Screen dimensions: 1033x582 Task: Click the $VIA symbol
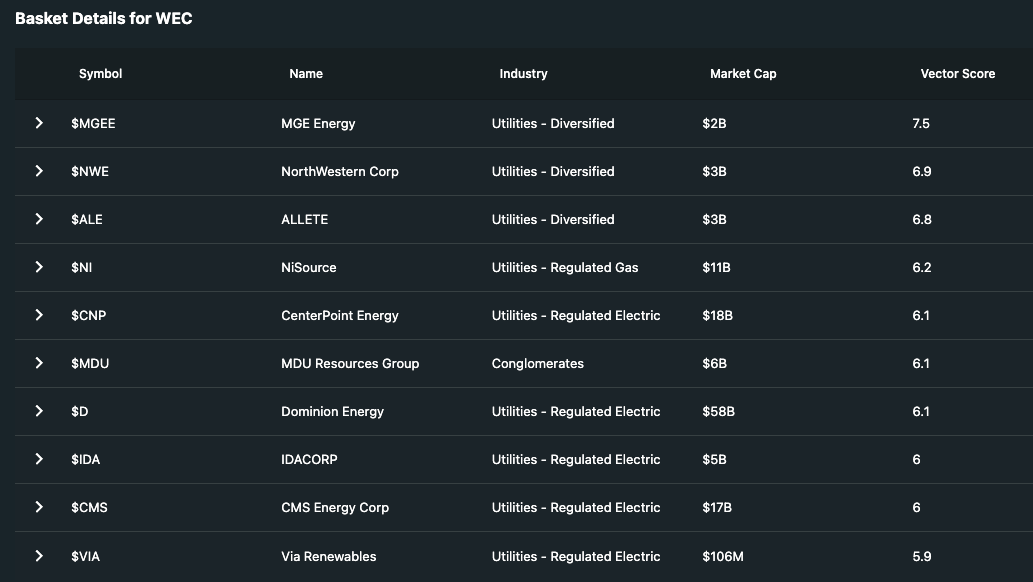pyautogui.click(x=85, y=556)
